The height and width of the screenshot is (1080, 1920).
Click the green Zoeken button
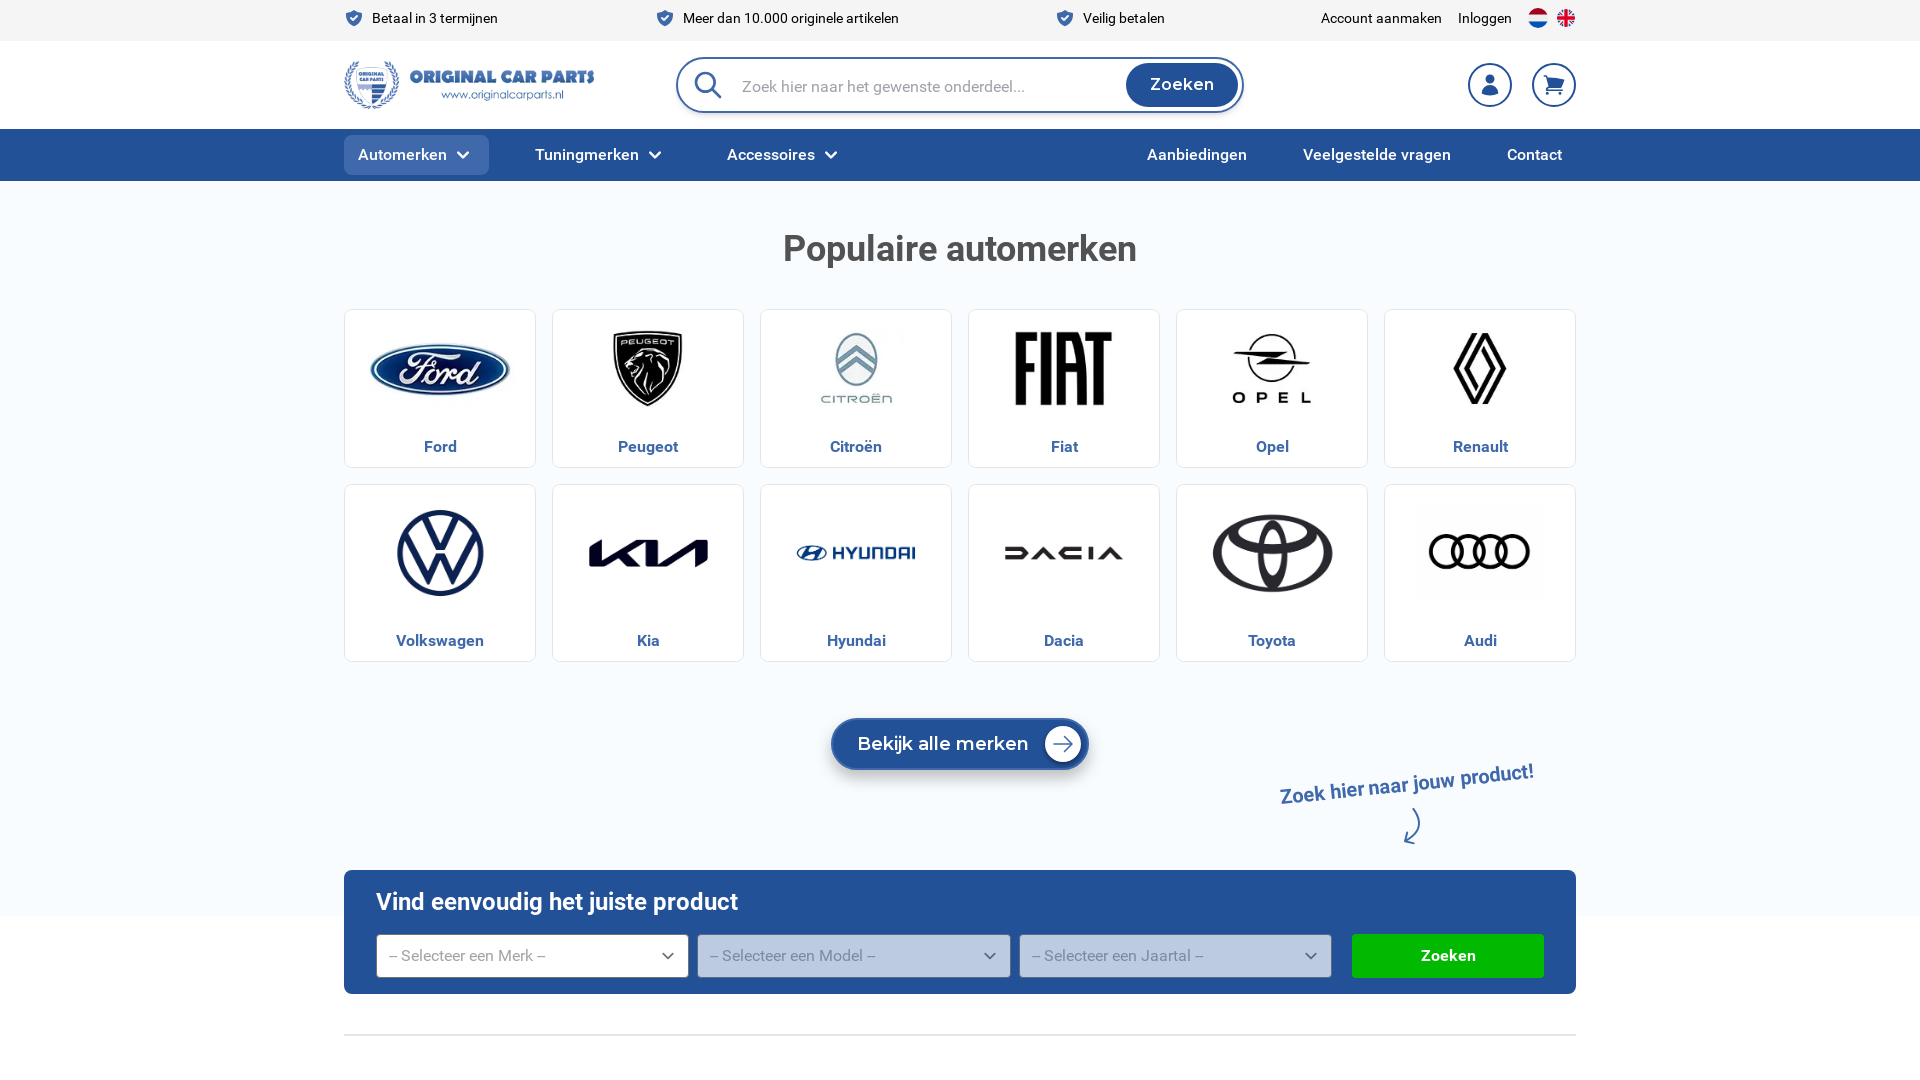[1448, 956]
